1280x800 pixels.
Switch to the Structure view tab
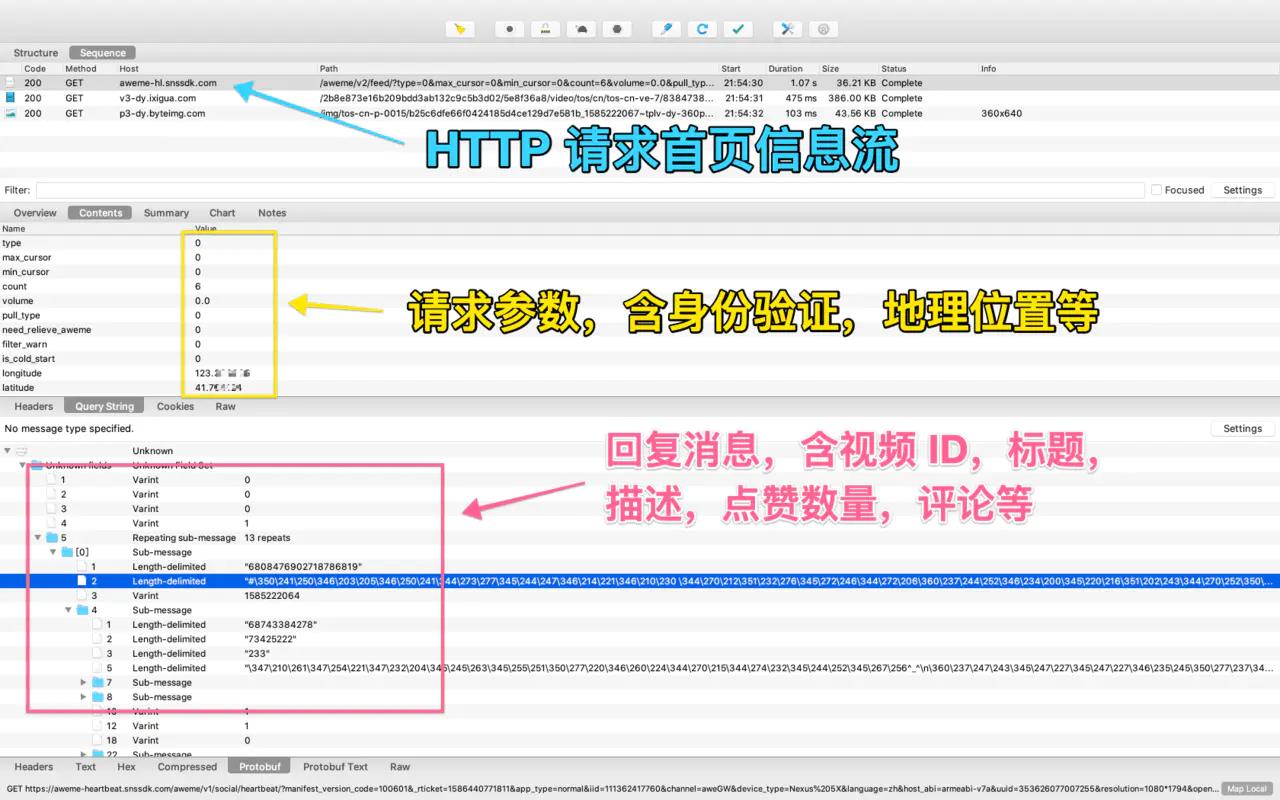pyautogui.click(x=36, y=53)
